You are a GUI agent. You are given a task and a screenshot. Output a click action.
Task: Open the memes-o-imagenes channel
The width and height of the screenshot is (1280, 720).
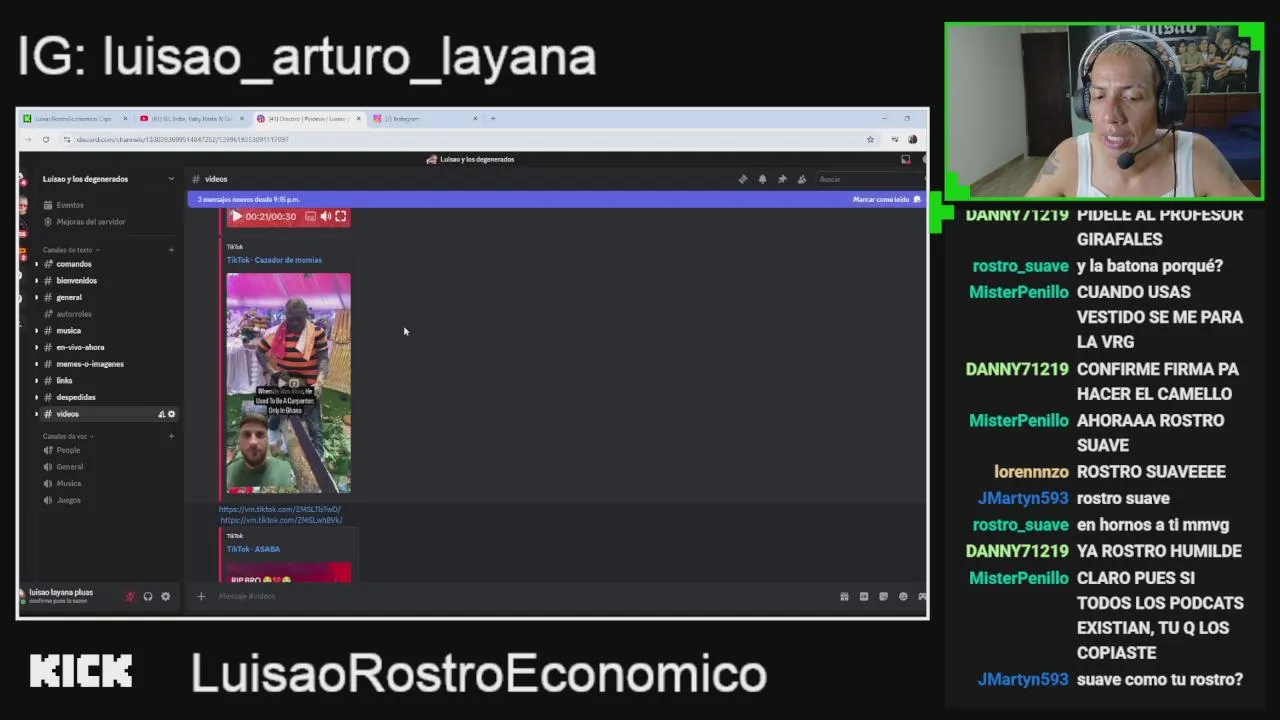pos(90,364)
